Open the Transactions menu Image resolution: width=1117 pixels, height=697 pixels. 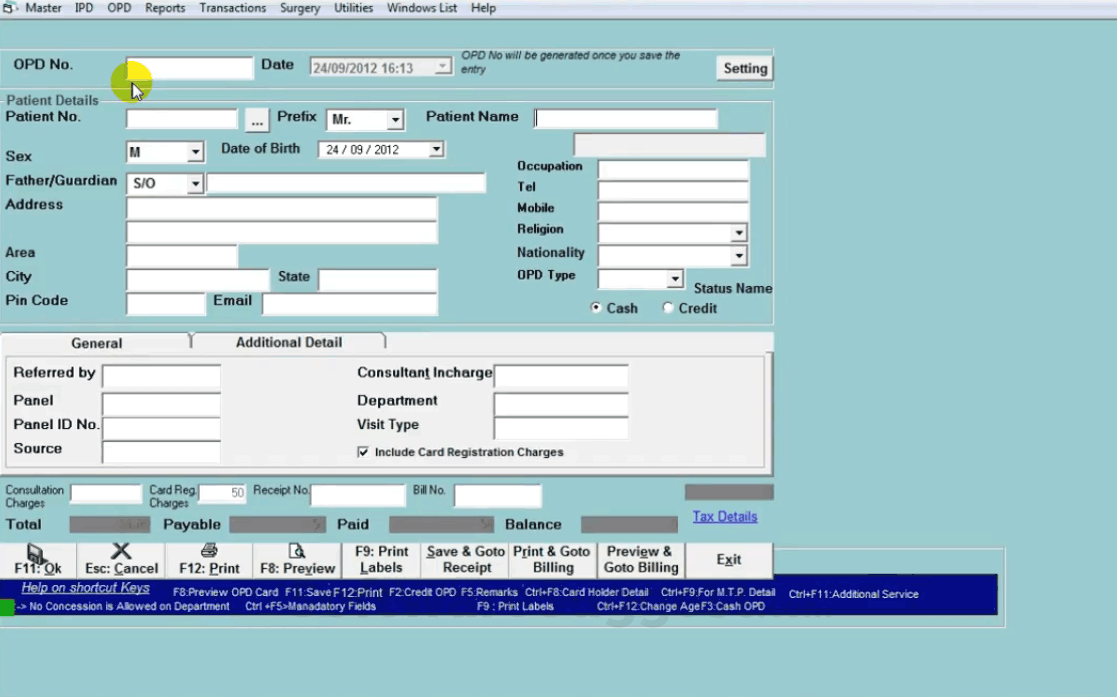[x=232, y=8]
